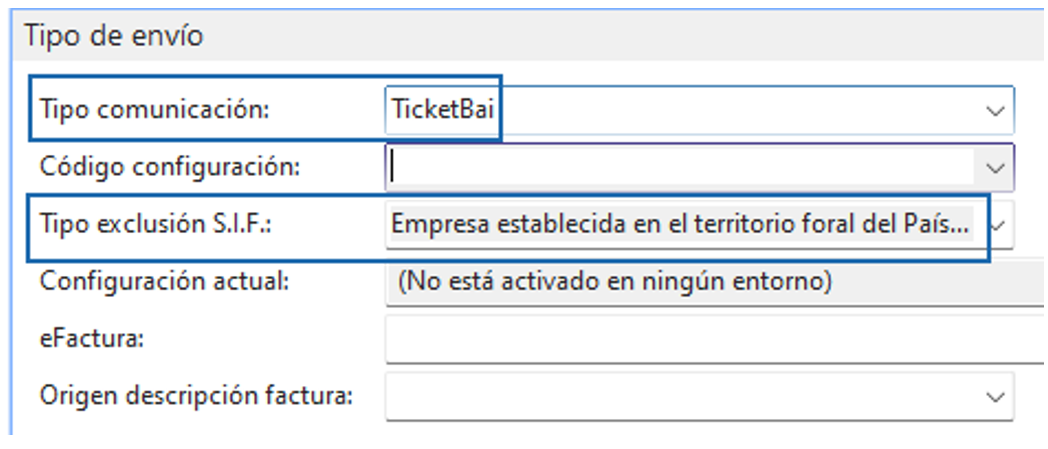
Task: Click the 'No está activado en ningún entorno' text
Action: 615,282
